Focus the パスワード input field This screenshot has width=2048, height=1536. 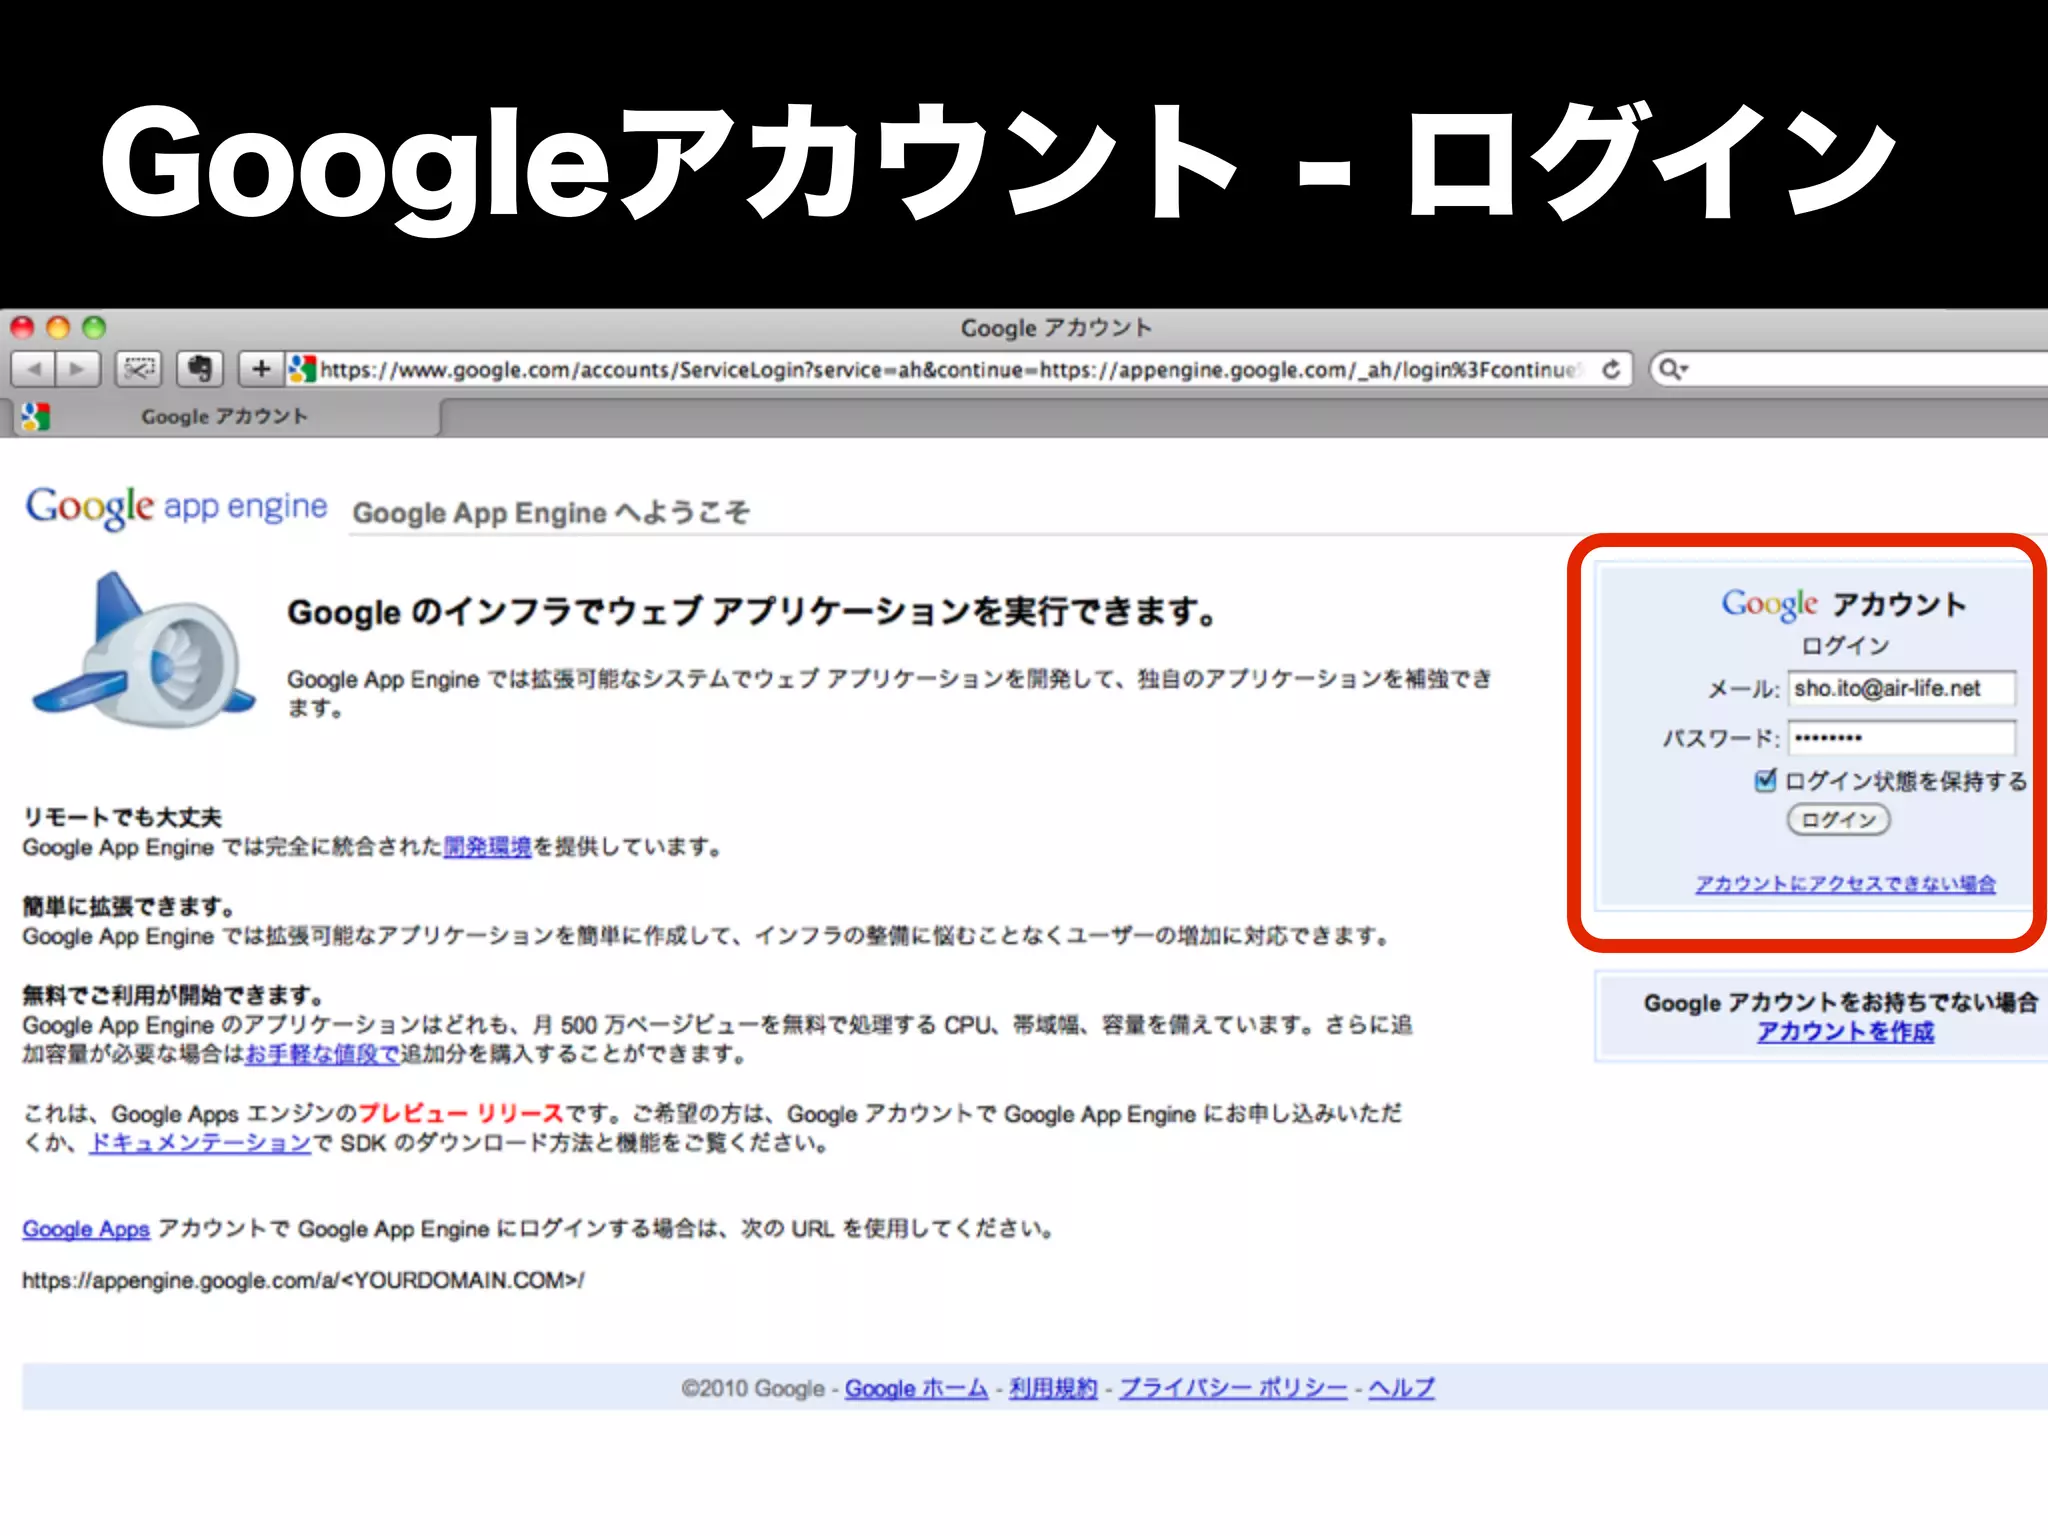pos(1901,738)
